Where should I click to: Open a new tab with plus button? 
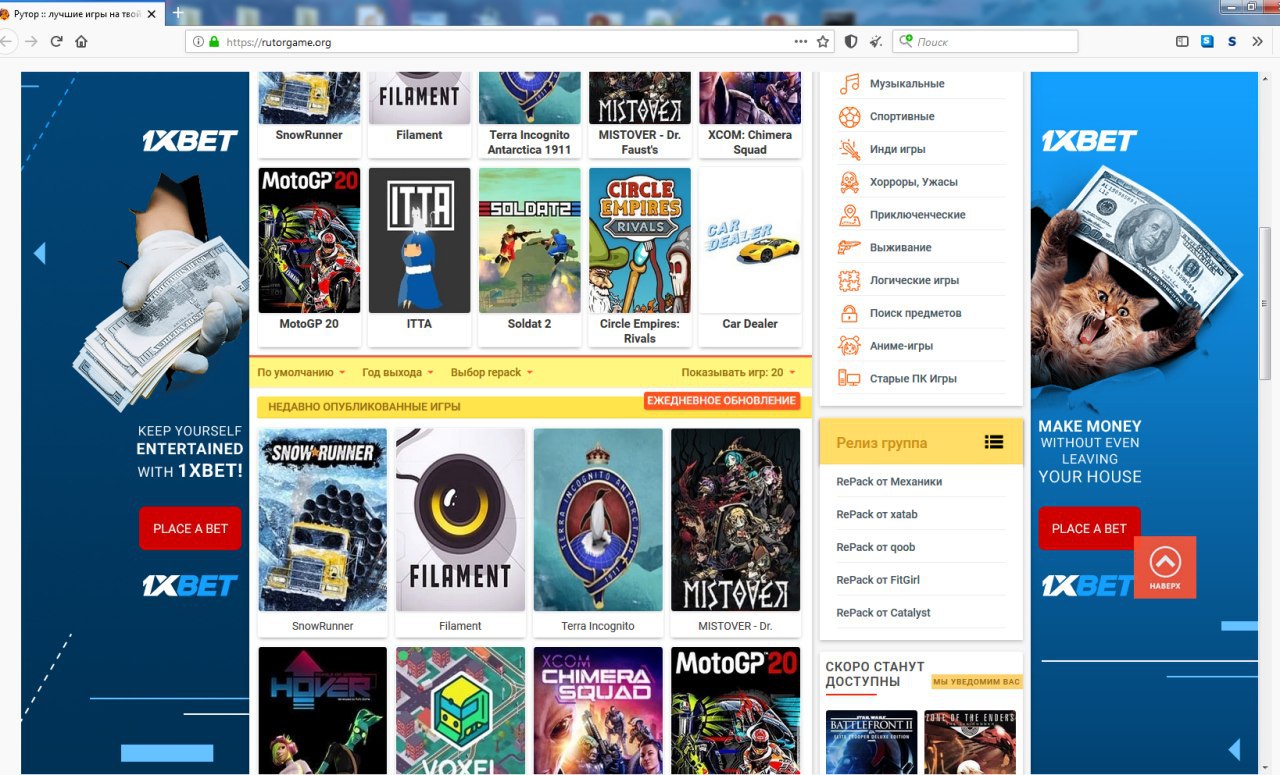178,13
